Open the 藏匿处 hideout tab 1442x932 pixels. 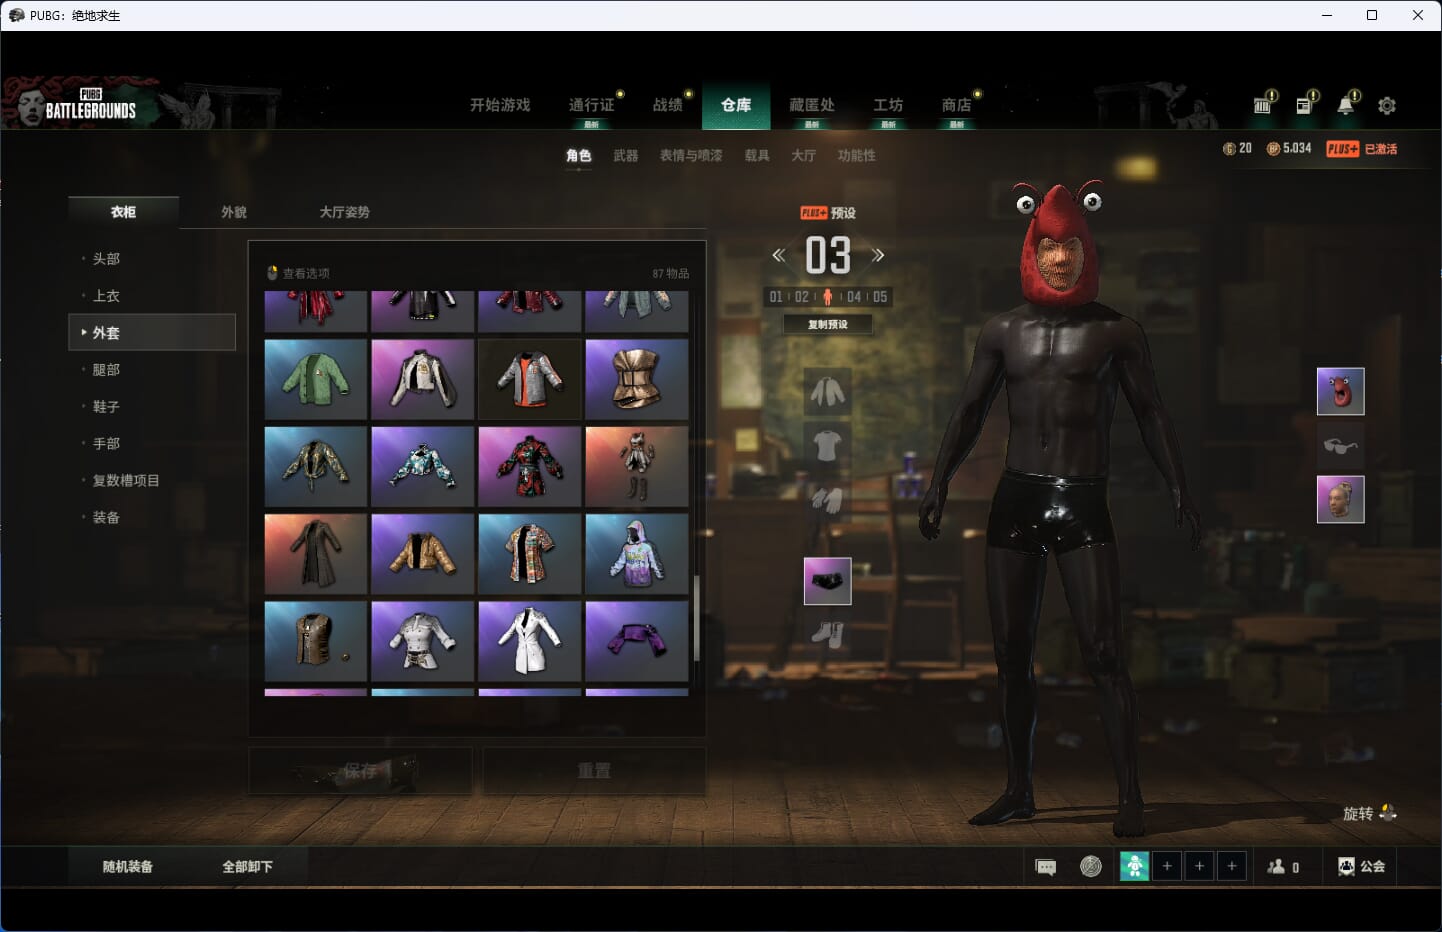(x=812, y=105)
